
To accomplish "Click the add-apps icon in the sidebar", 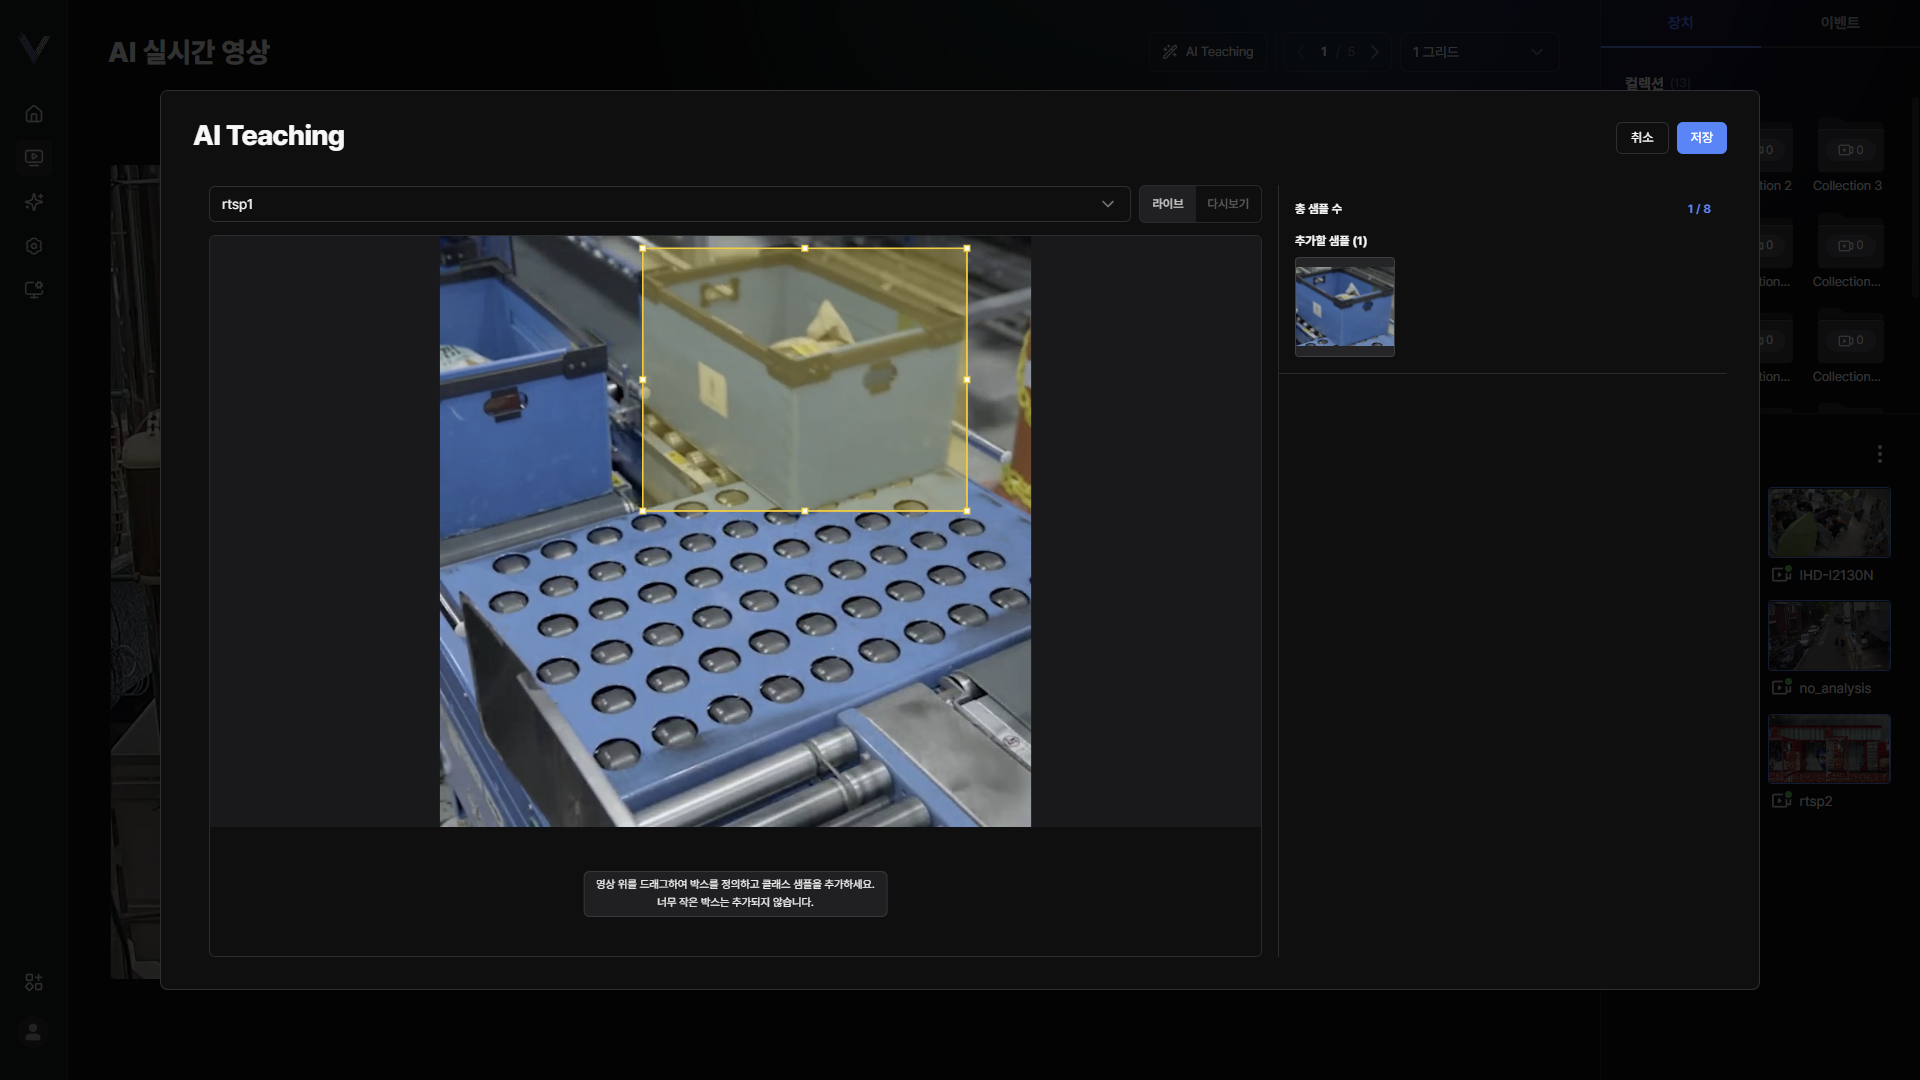I will click(x=34, y=982).
